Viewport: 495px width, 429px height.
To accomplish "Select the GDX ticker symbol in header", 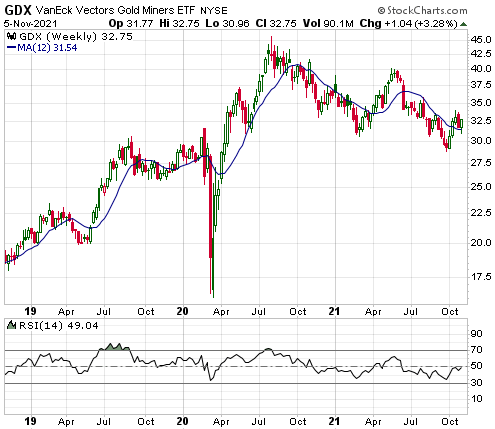I will [x=18, y=11].
